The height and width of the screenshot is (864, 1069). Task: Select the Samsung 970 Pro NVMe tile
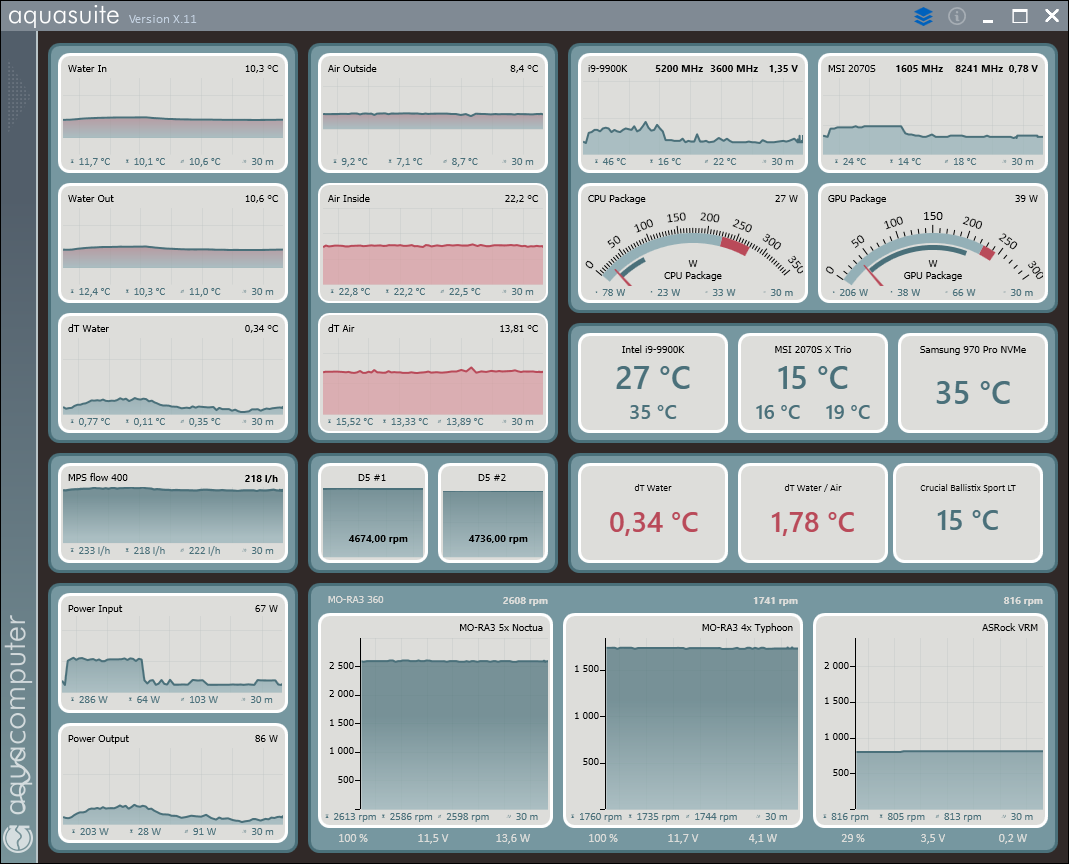pyautogui.click(x=973, y=383)
